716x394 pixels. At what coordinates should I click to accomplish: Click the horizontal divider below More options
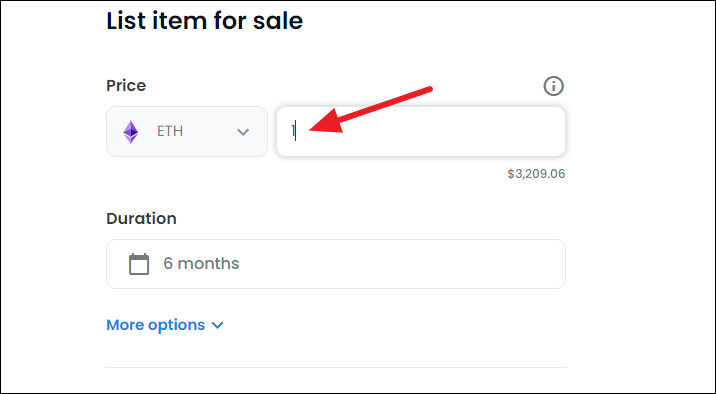pos(336,367)
